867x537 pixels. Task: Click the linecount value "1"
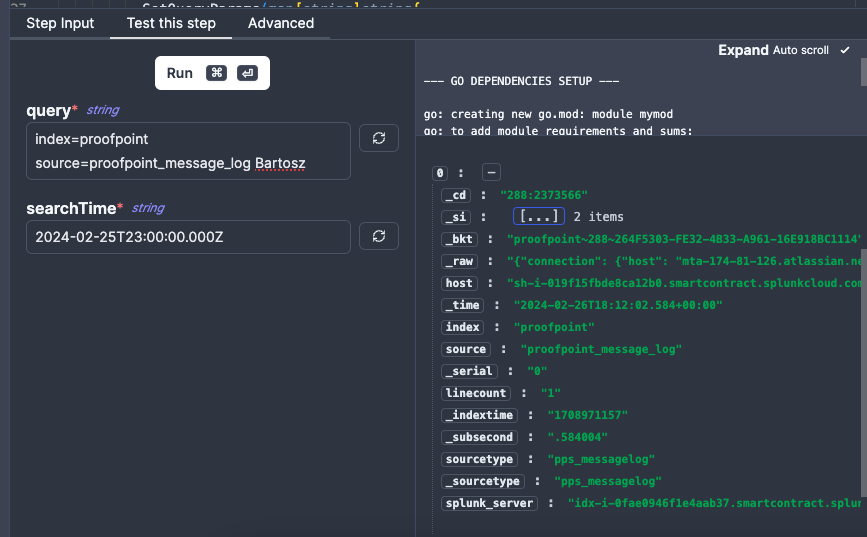[x=550, y=393]
